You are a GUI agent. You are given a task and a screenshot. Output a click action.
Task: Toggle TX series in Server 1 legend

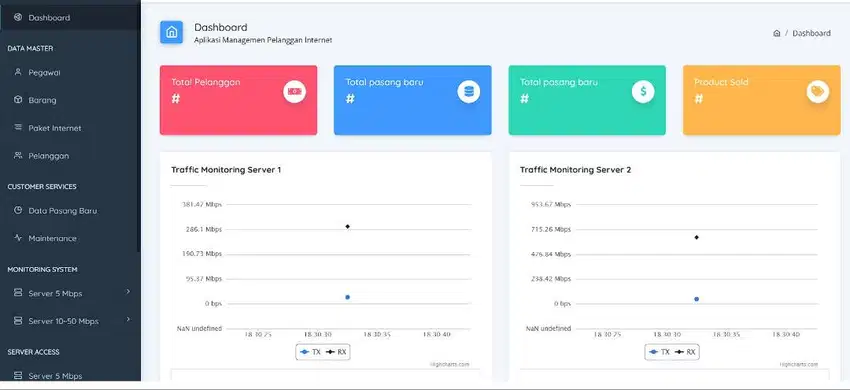click(x=310, y=352)
